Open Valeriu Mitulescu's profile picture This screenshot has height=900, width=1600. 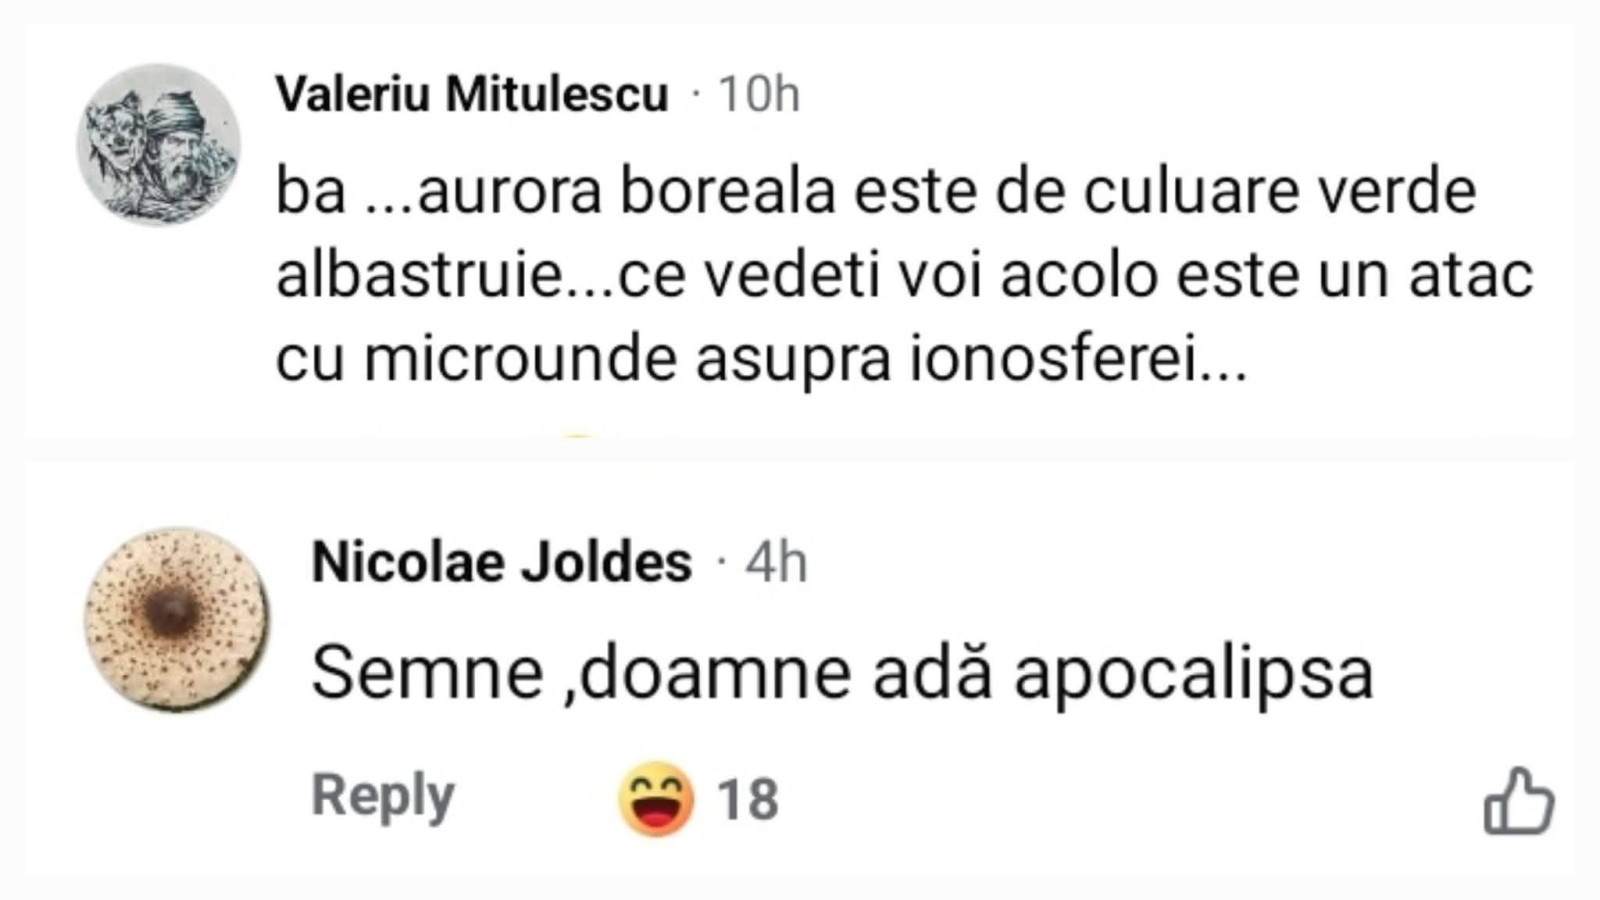pos(158,144)
